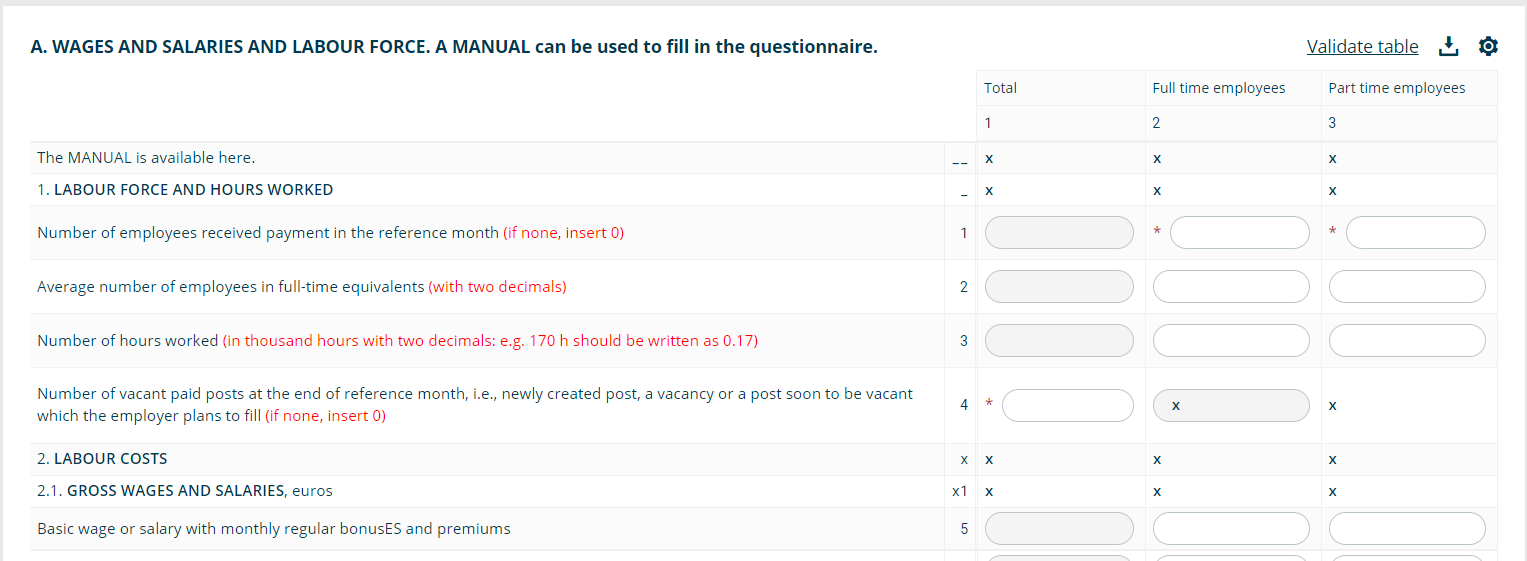Click the Total field for employees paid
Viewport: 1527px width, 561px height.
pos(1060,233)
